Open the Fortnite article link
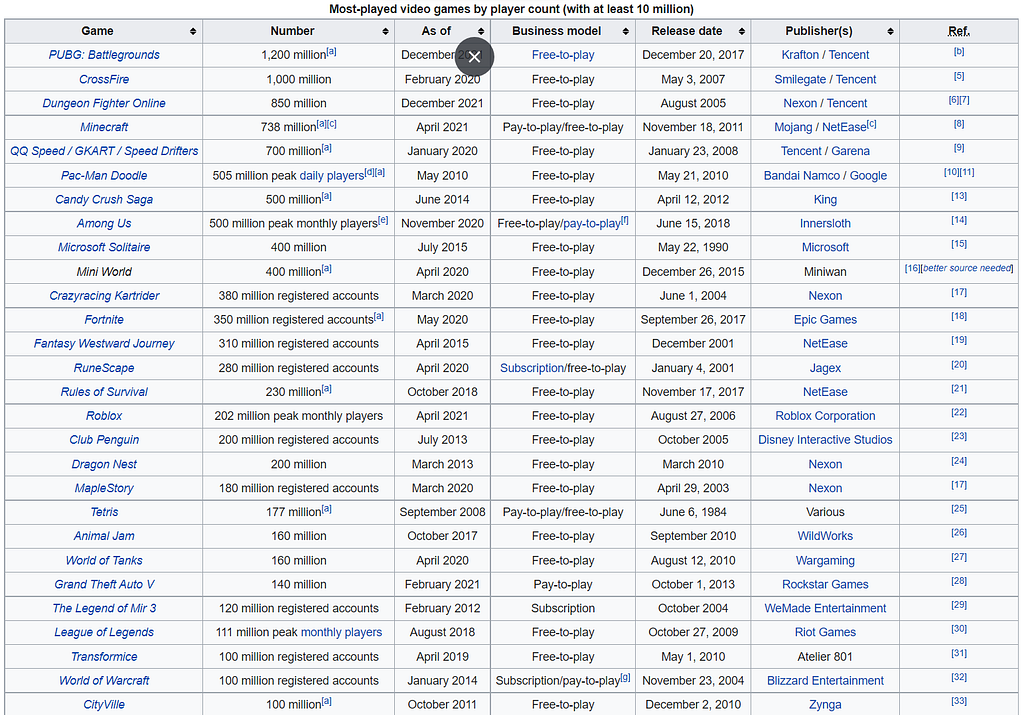This screenshot has height=715, width=1024. pyautogui.click(x=104, y=319)
